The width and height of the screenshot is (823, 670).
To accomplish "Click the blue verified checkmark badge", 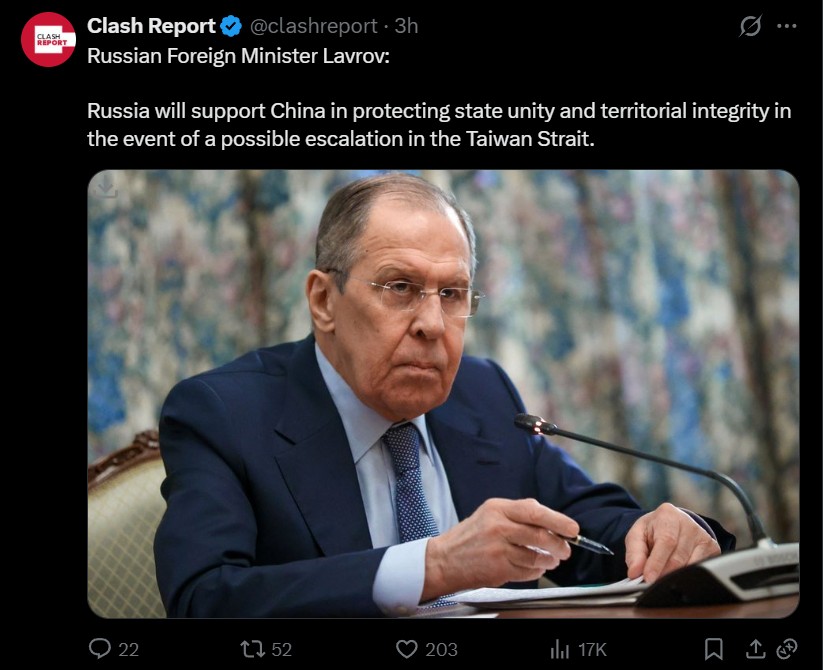I will click(231, 26).
